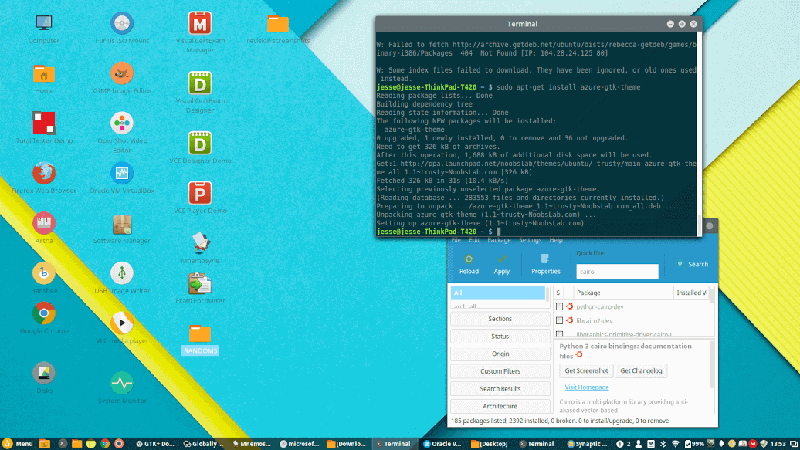Toggle the second package row checkbox
Image resolution: width=800 pixels, height=450 pixels.
(560, 320)
